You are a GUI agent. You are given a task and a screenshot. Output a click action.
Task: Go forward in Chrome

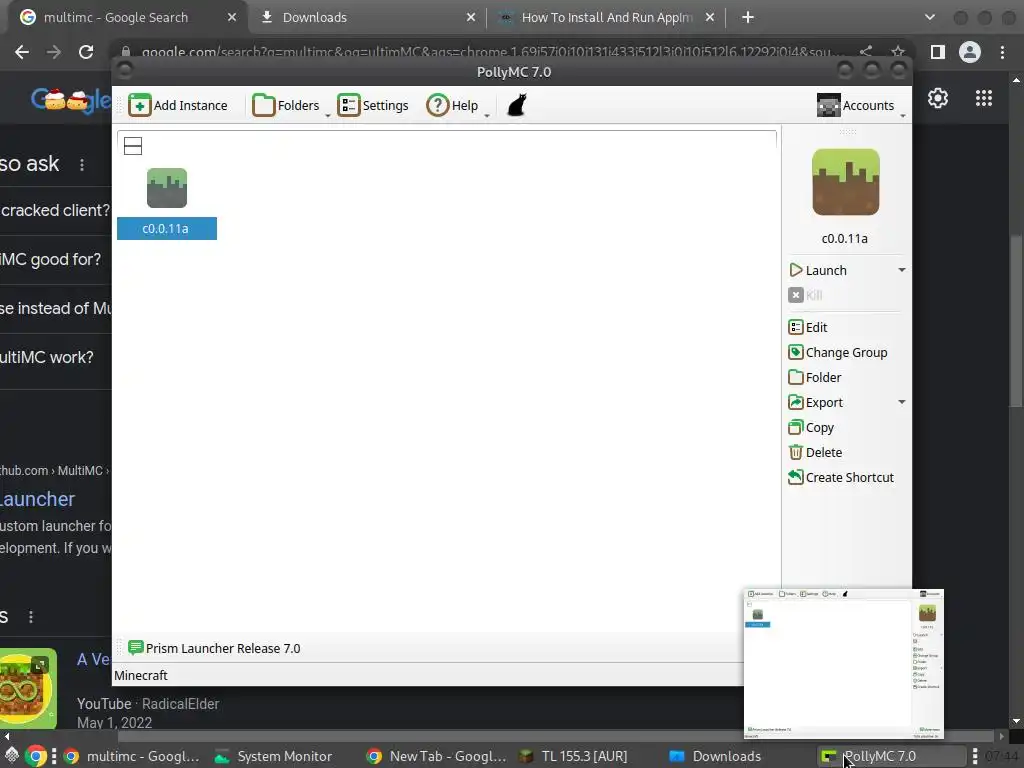click(54, 52)
